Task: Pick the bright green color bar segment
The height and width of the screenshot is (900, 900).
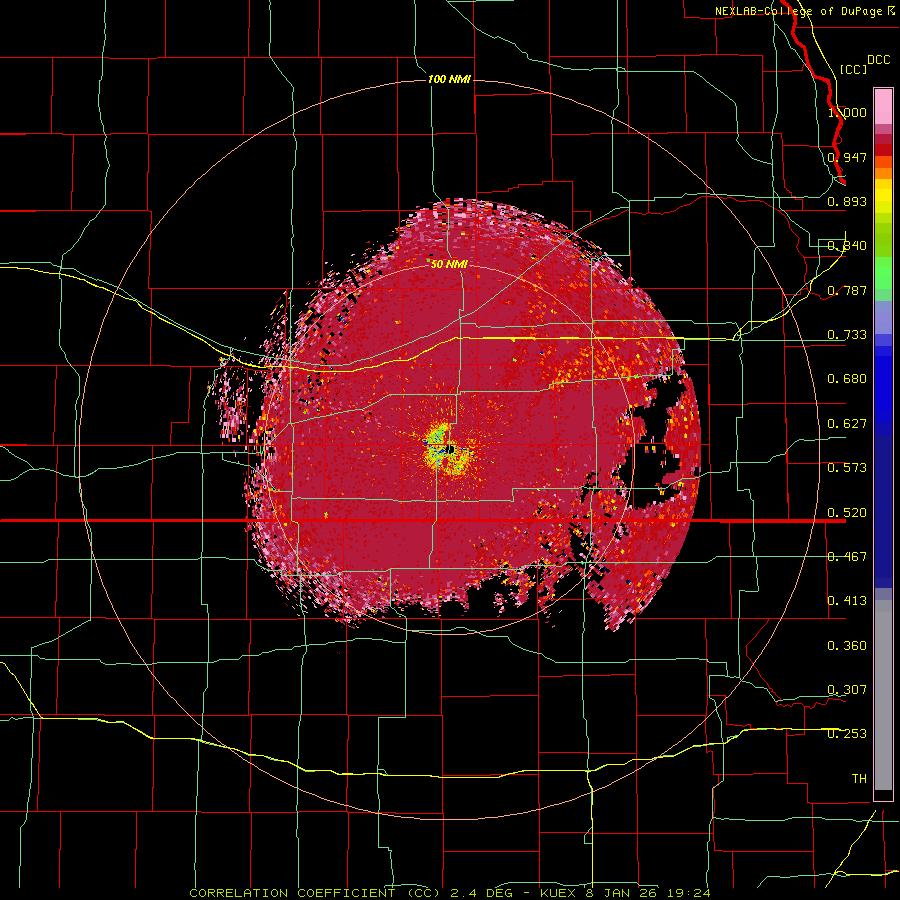Action: coord(883,273)
